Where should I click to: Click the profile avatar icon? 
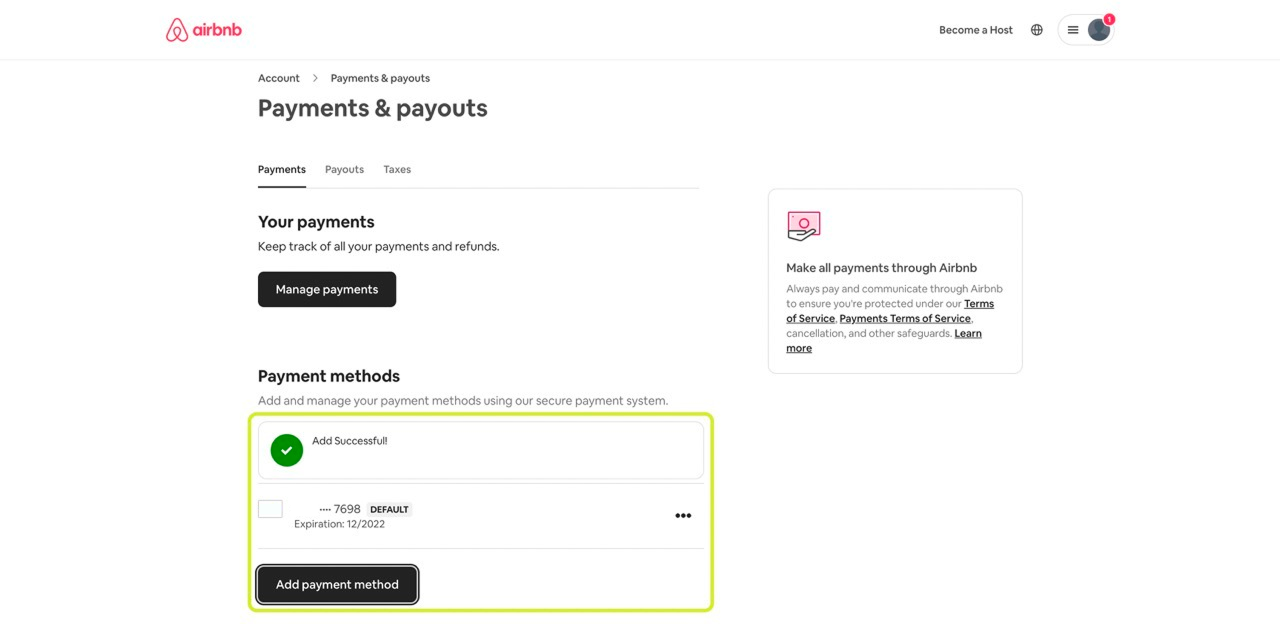(1098, 31)
